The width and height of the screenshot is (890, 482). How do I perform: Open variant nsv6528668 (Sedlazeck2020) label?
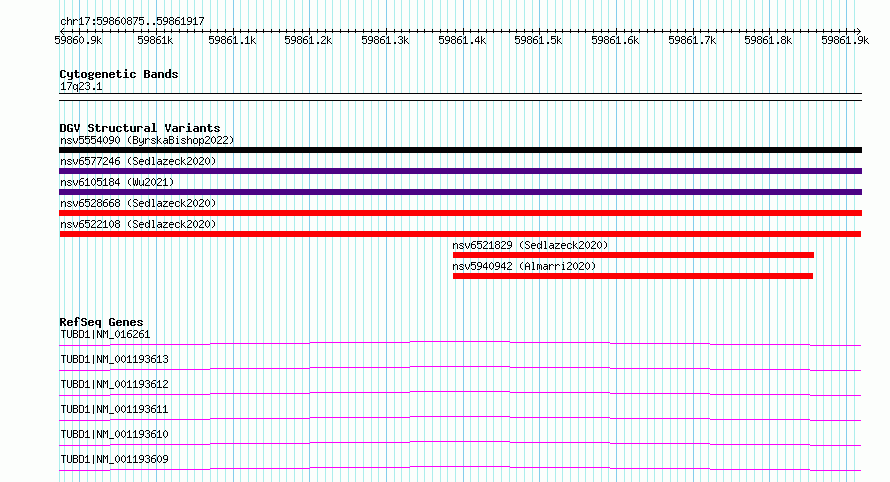138,203
